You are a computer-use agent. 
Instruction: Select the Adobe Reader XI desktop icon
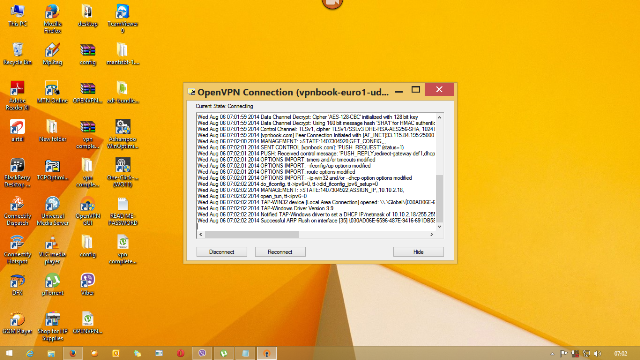(17, 96)
